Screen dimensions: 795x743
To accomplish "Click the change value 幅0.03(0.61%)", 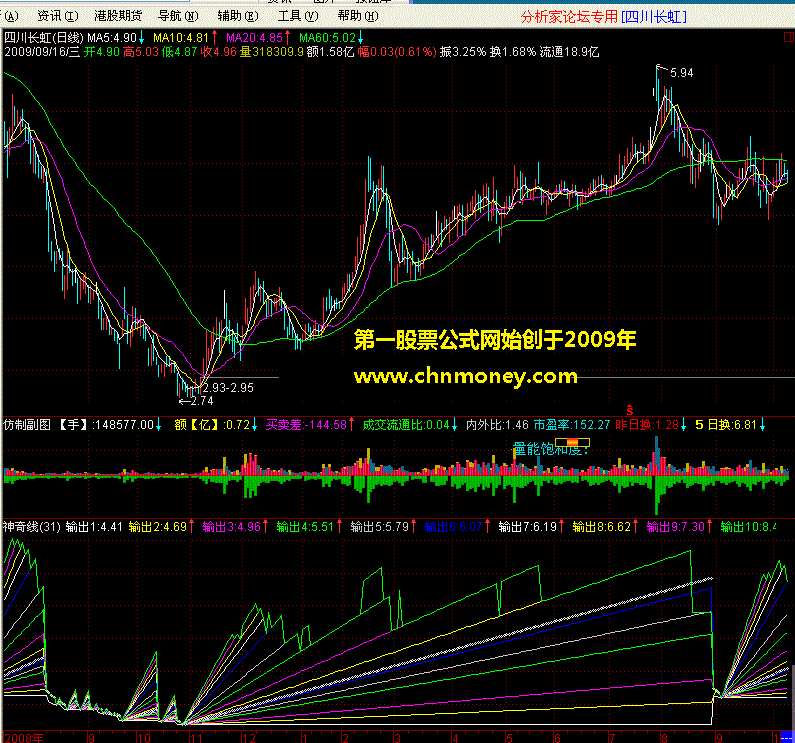I will (397, 52).
